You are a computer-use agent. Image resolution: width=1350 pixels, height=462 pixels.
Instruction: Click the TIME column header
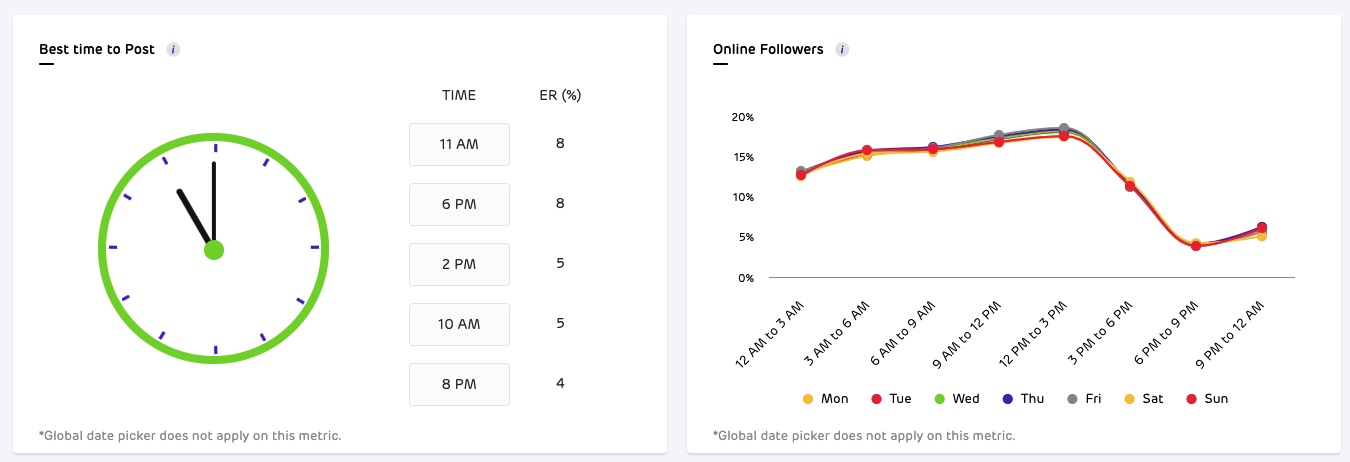click(x=459, y=96)
